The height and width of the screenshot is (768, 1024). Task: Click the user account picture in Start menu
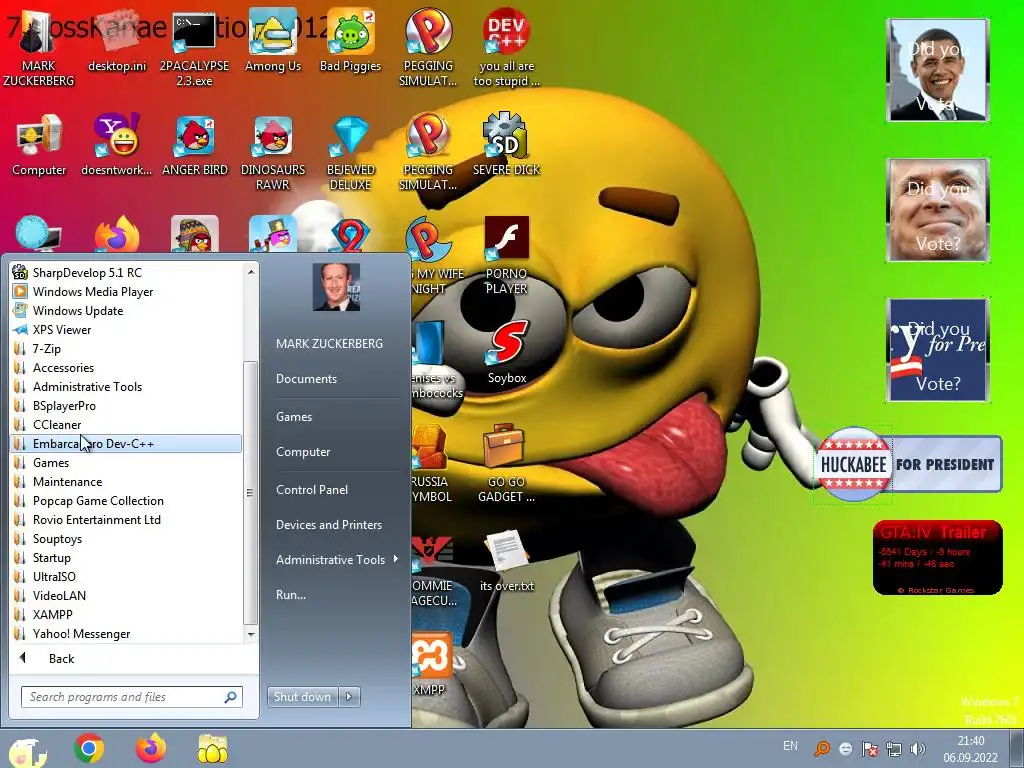[x=336, y=287]
